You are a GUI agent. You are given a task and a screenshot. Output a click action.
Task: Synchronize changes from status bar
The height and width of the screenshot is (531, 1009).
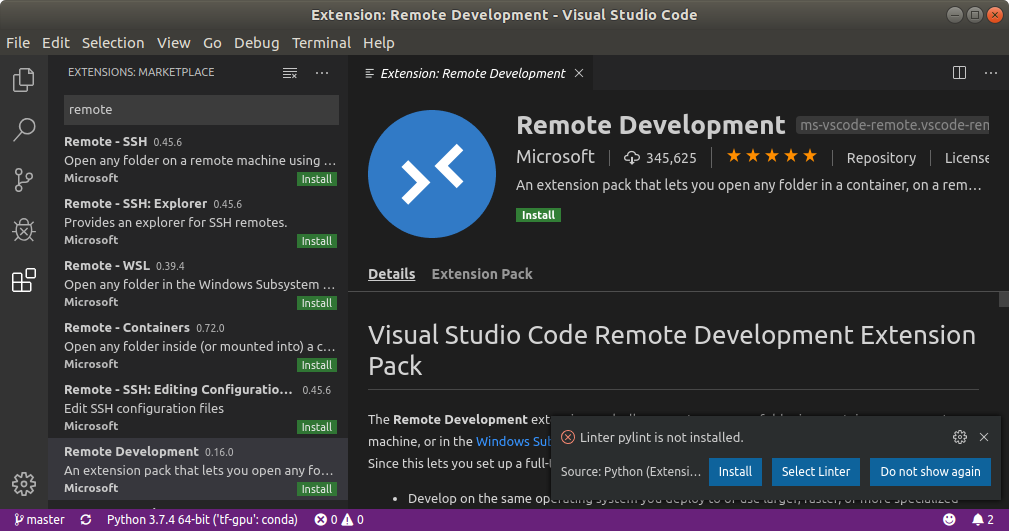click(86, 519)
